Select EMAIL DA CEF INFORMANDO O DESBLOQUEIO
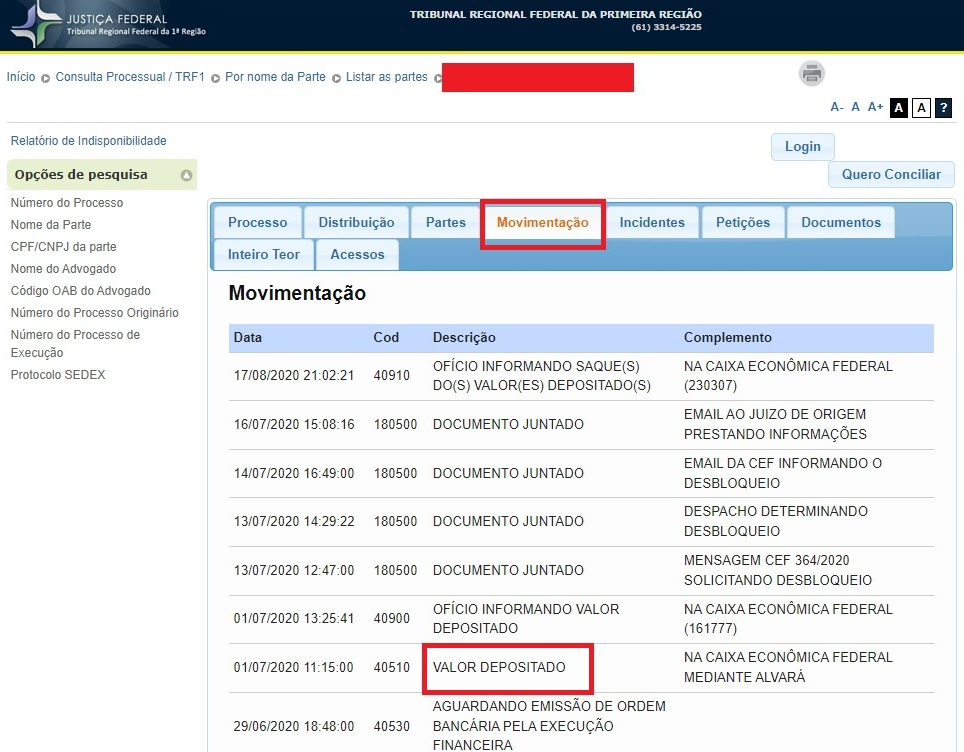Screen dimensions: 964x752 (x=783, y=473)
